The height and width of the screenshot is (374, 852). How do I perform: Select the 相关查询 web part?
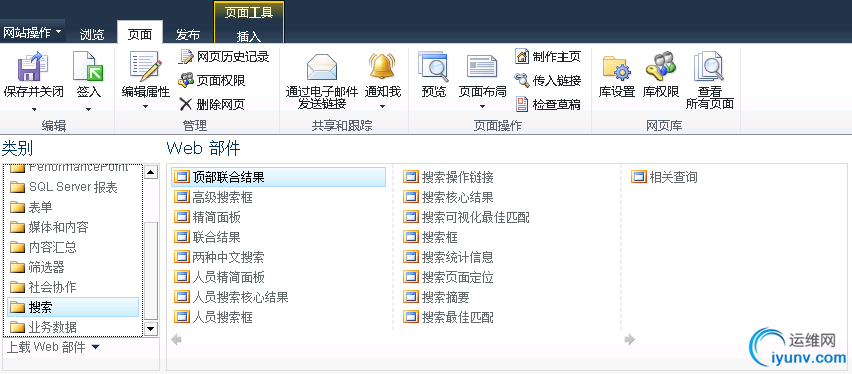tap(665, 177)
